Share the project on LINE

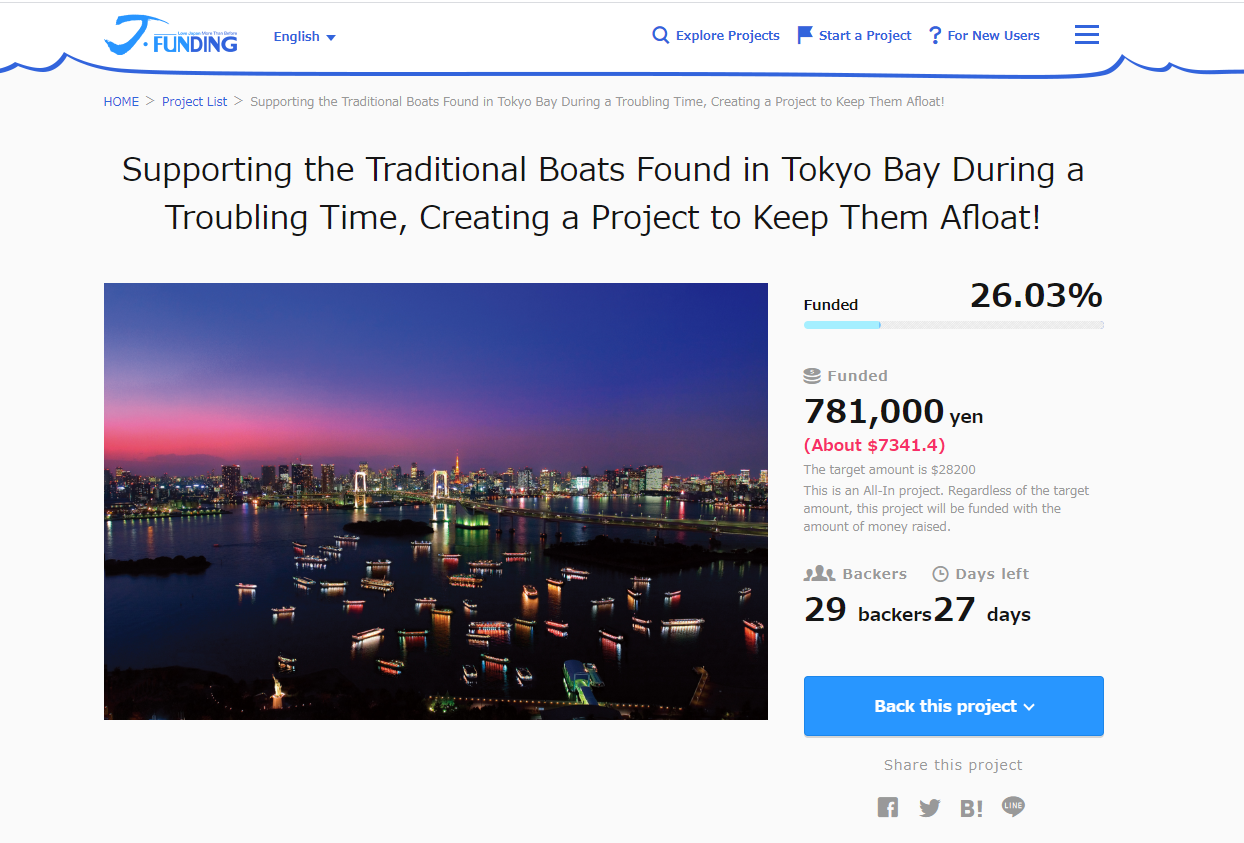click(1014, 806)
